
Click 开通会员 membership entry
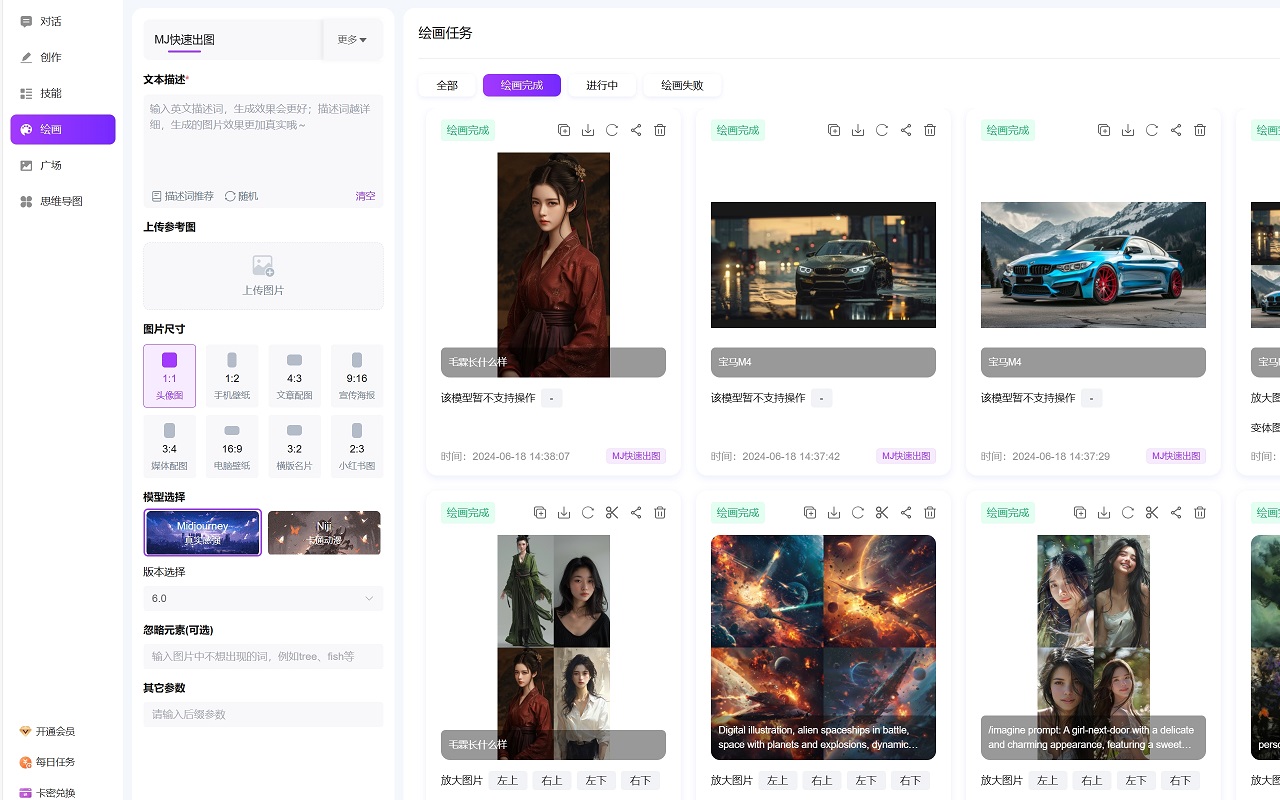[47, 731]
